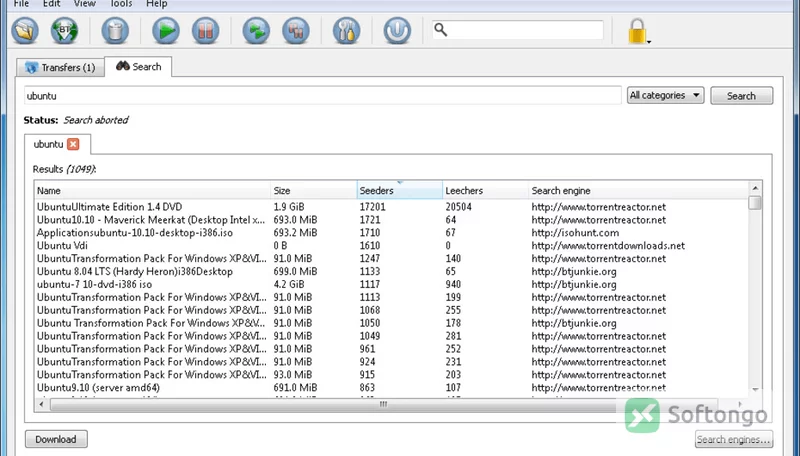Click the vertical scrollbar down arrow
Viewport: 800px width, 456px height.
point(755,390)
